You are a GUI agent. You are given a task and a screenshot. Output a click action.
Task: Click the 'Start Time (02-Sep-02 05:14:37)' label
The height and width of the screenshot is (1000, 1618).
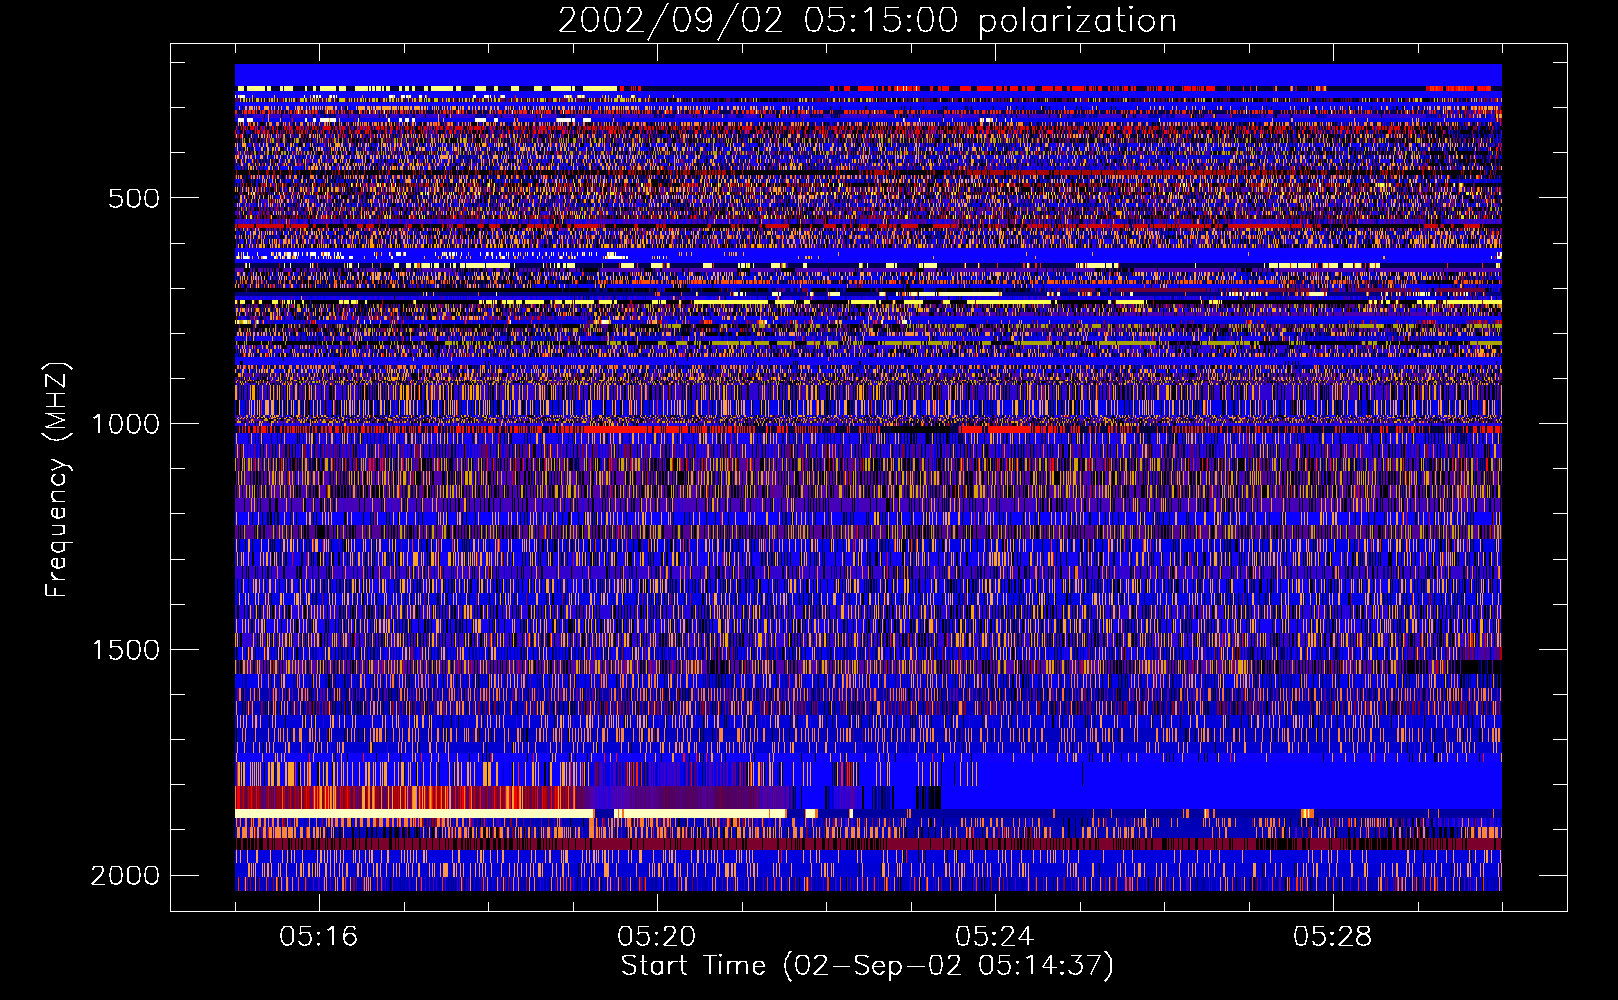[867, 966]
